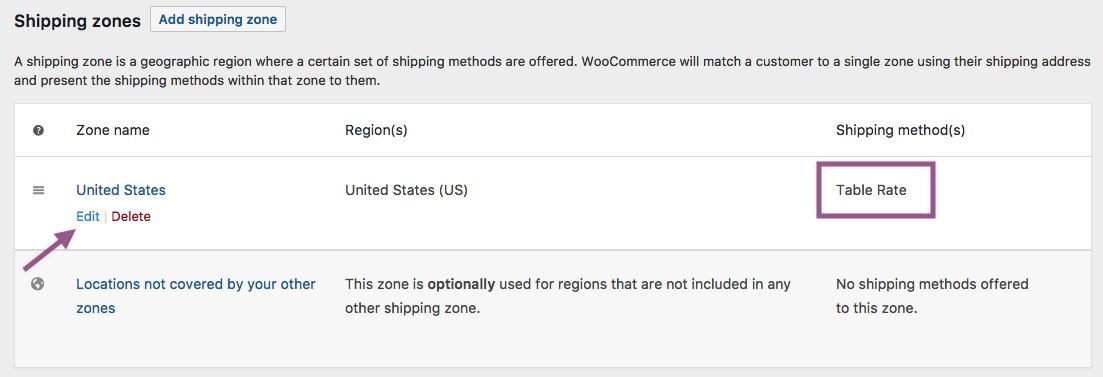Viewport: 1103px width, 377px height.
Task: Delete the United States shipping zone
Action: click(x=131, y=217)
